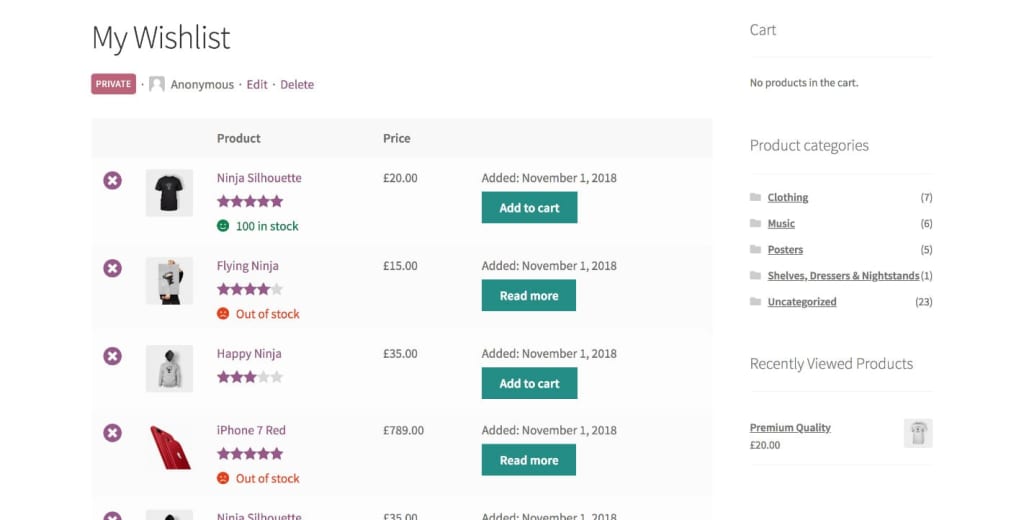Click Flying Ninja's red sad-face stock icon
Screen dimensions: 1024x520
(x=223, y=314)
